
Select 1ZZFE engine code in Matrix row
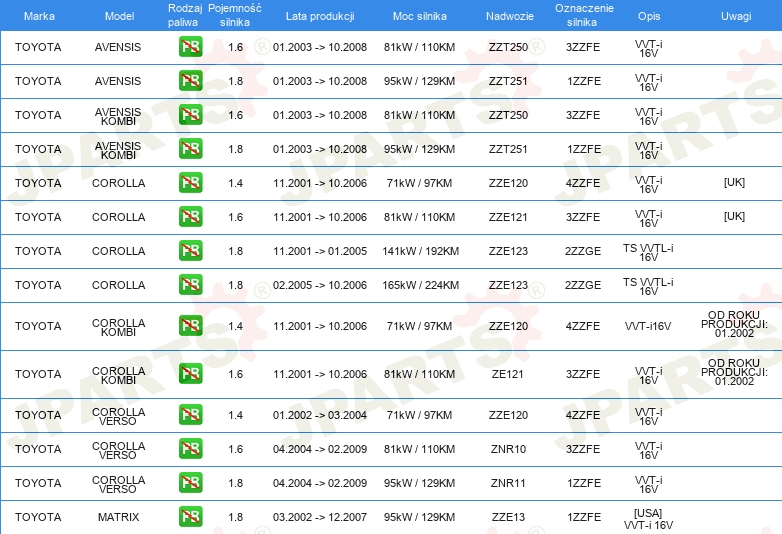point(584,517)
